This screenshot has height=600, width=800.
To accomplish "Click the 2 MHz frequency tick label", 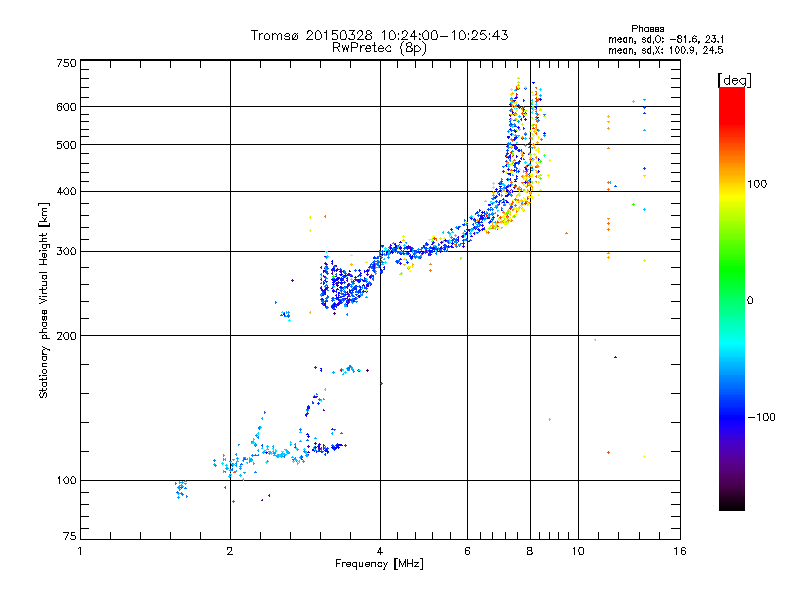I will tap(230, 551).
